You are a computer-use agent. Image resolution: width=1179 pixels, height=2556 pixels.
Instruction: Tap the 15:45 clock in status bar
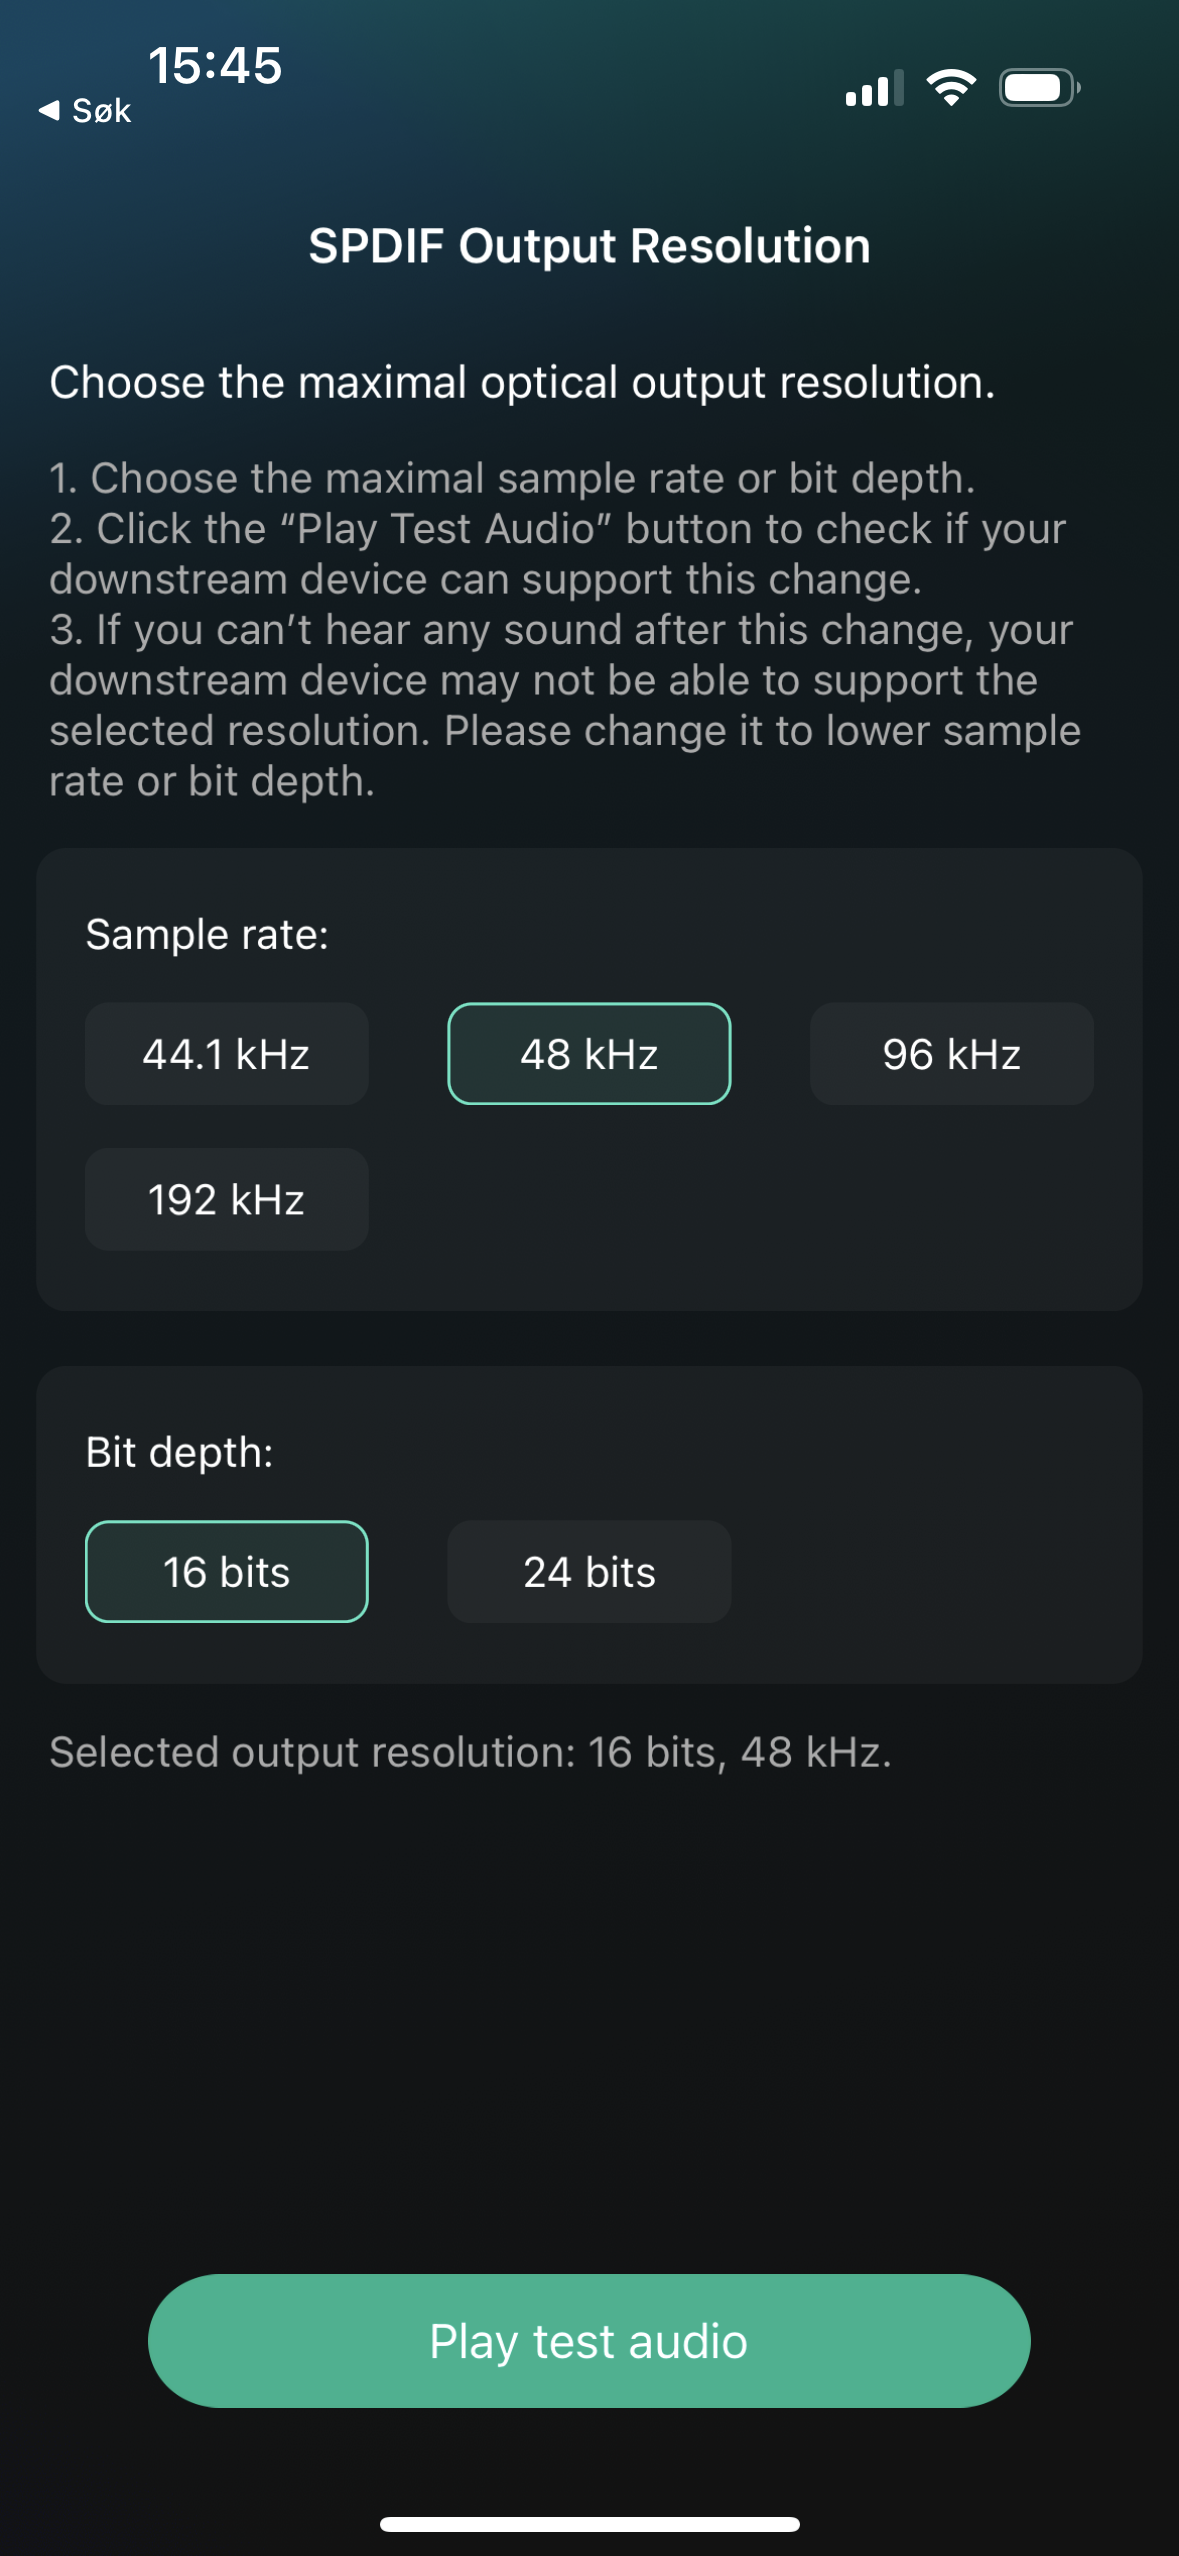tap(215, 66)
